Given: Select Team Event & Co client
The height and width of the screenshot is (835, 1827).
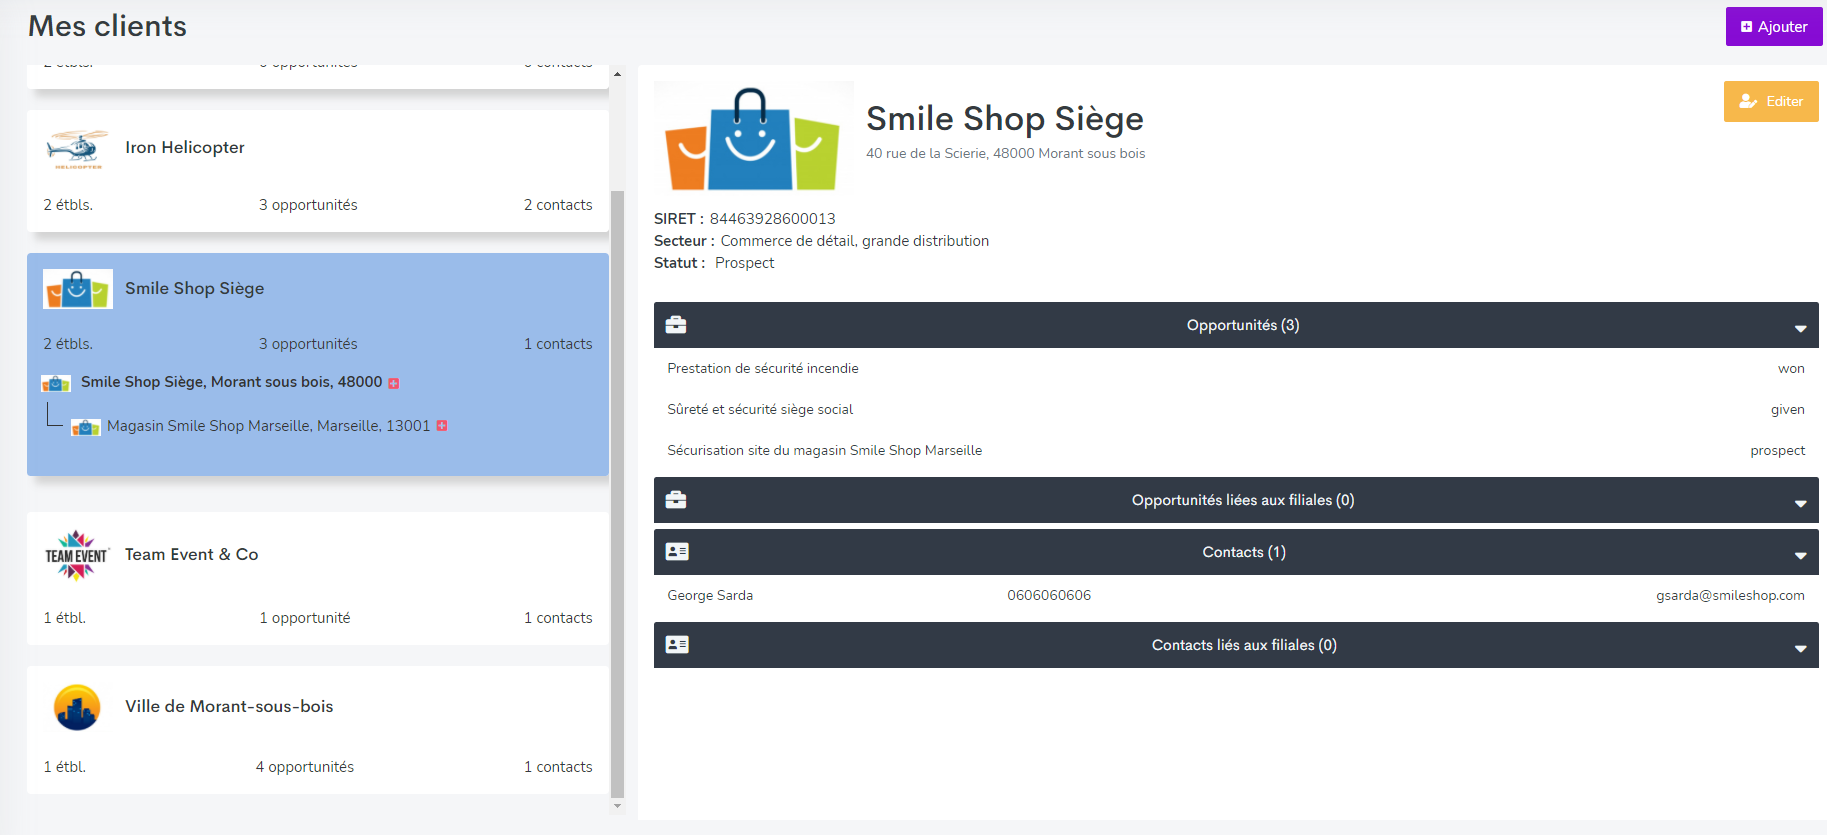Looking at the screenshot, I should click(x=192, y=554).
